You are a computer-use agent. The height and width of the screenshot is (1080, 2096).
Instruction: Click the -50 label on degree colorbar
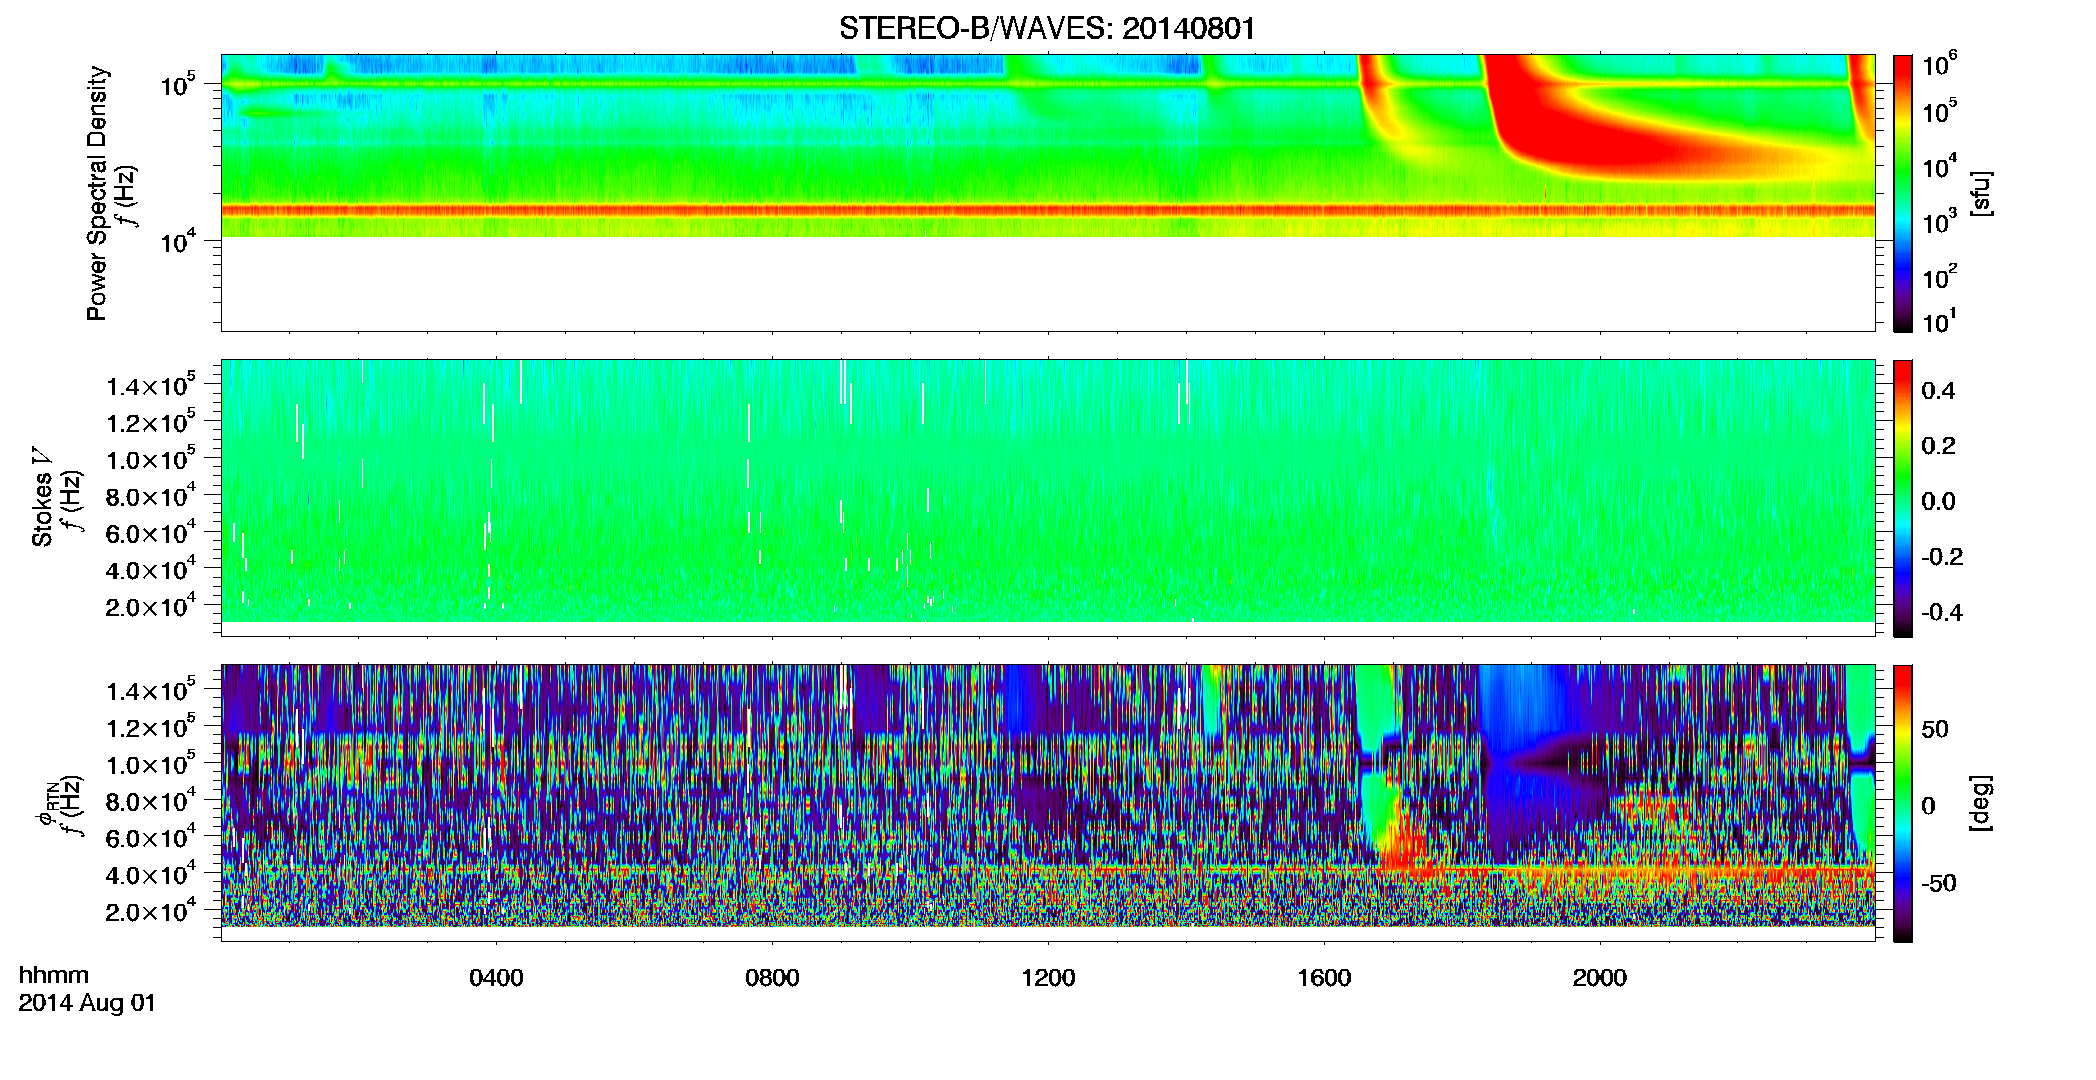[1939, 883]
